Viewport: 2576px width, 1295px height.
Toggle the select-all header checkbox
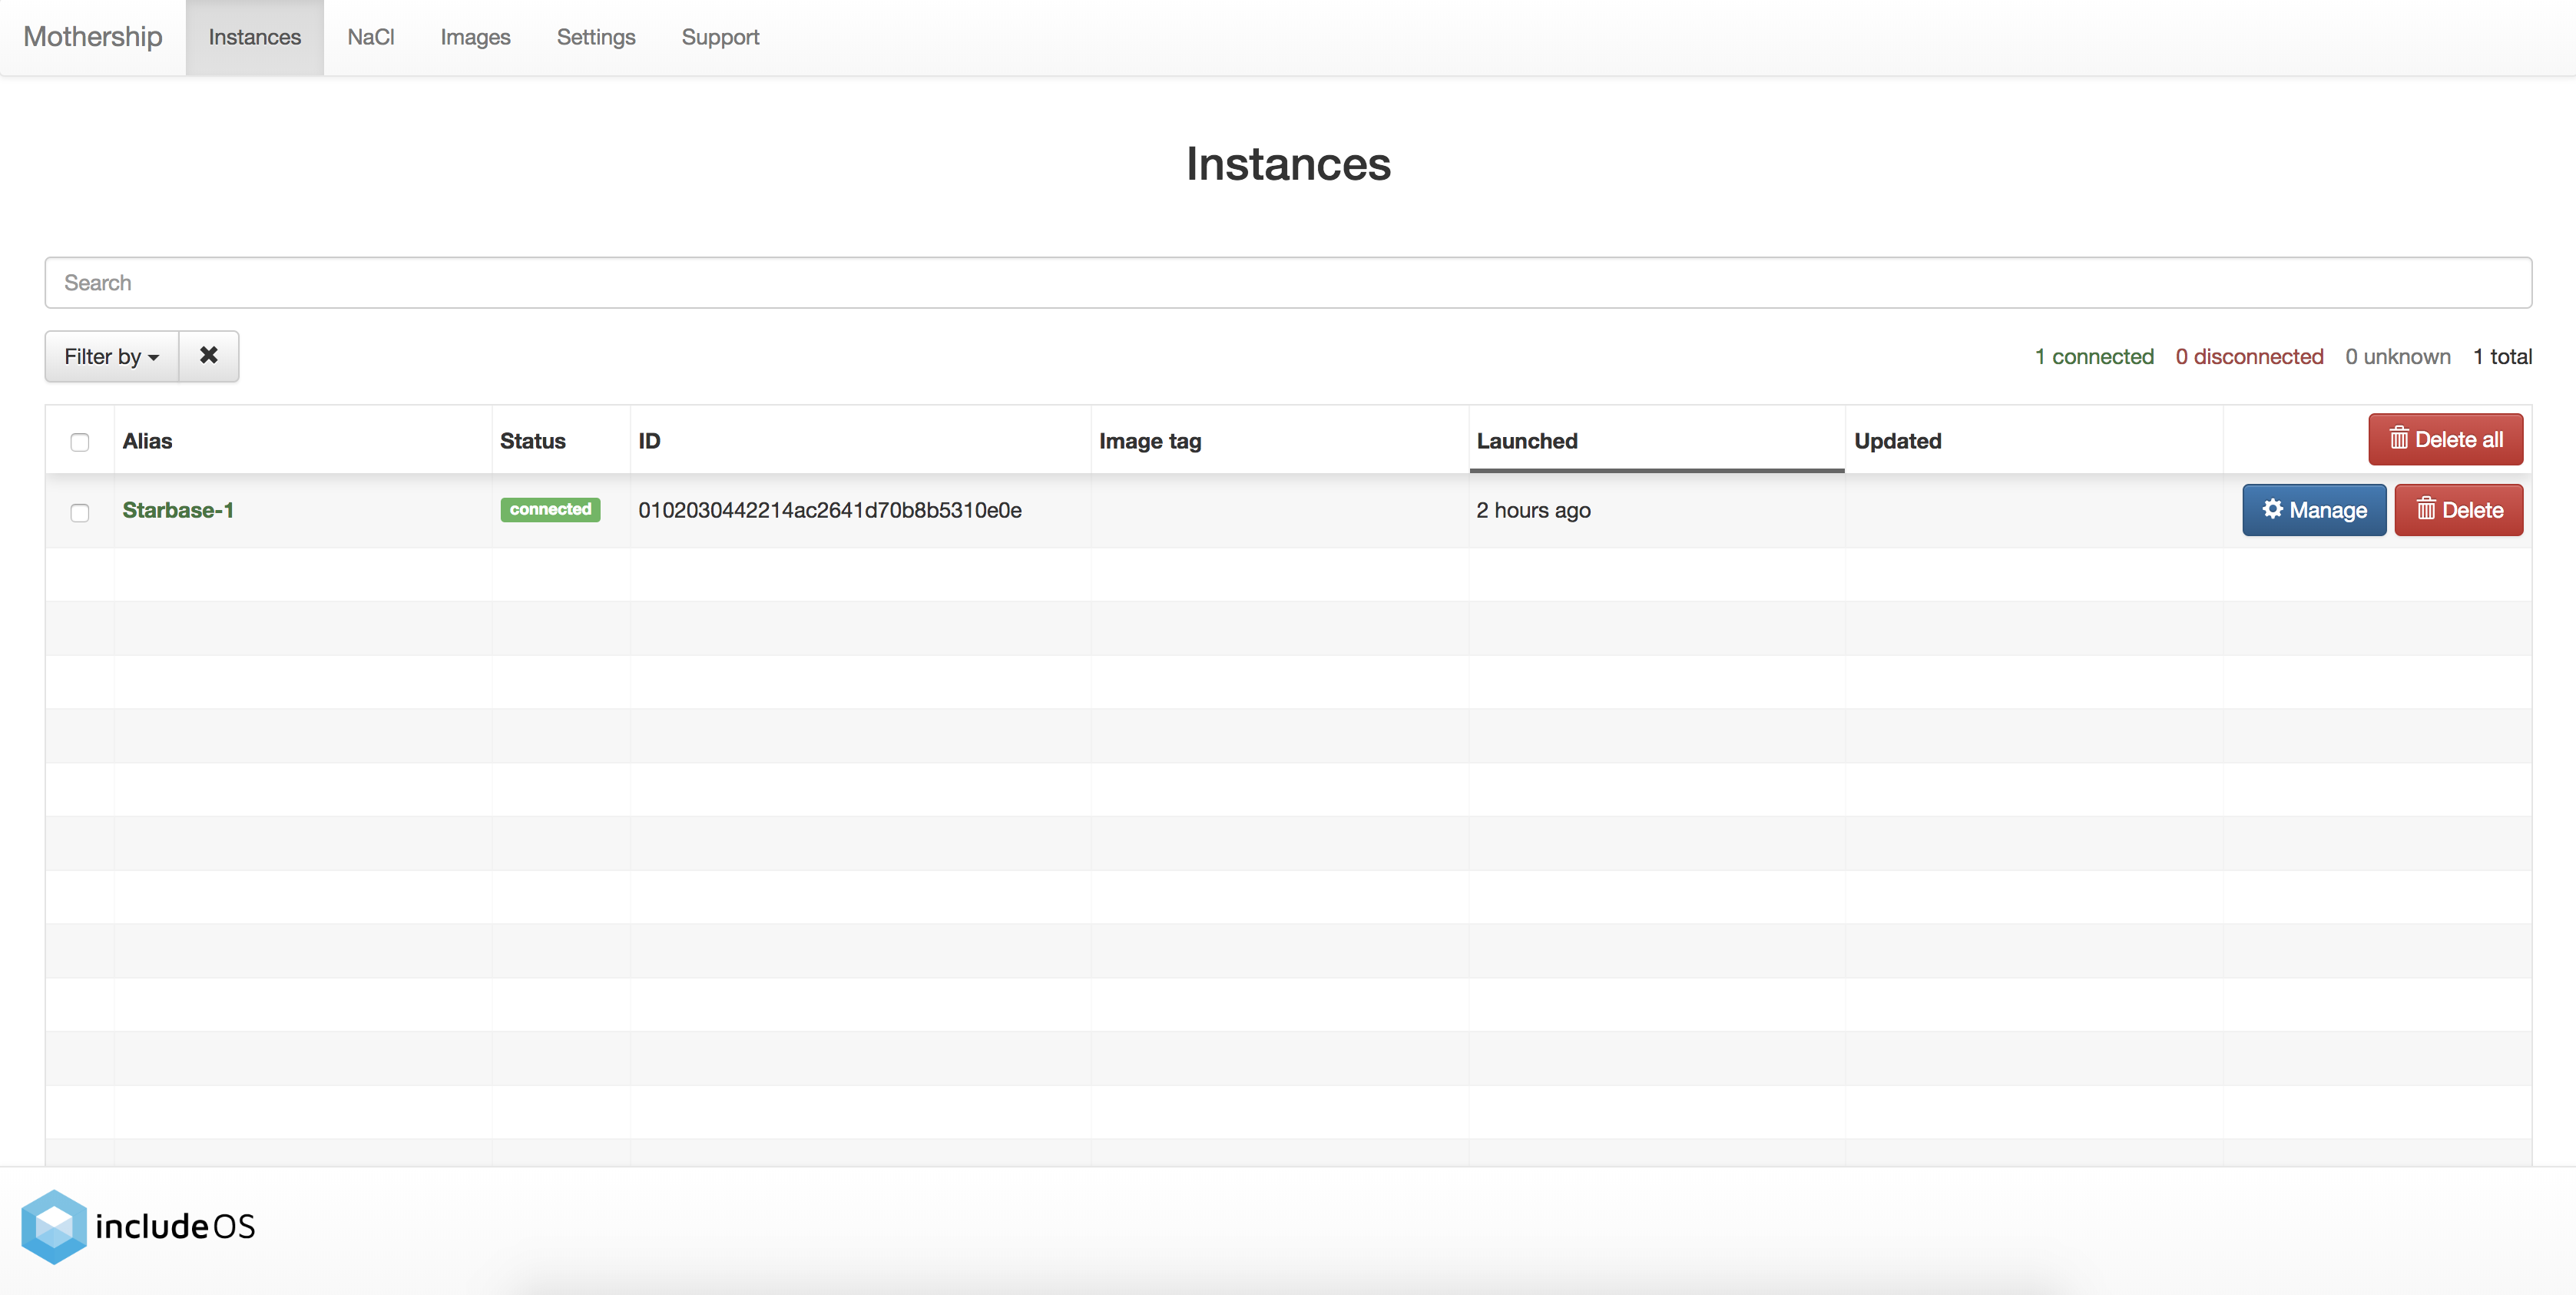tap(80, 442)
